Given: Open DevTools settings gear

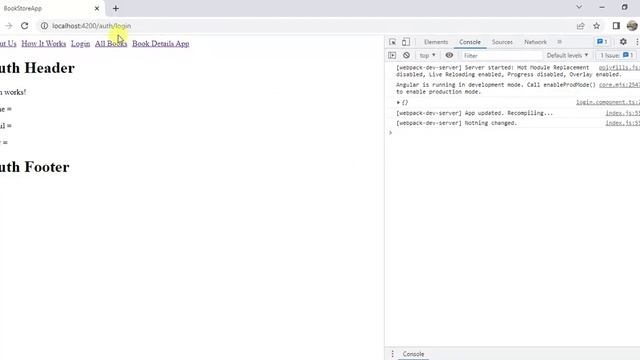Looking at the screenshot, I should coord(623,42).
